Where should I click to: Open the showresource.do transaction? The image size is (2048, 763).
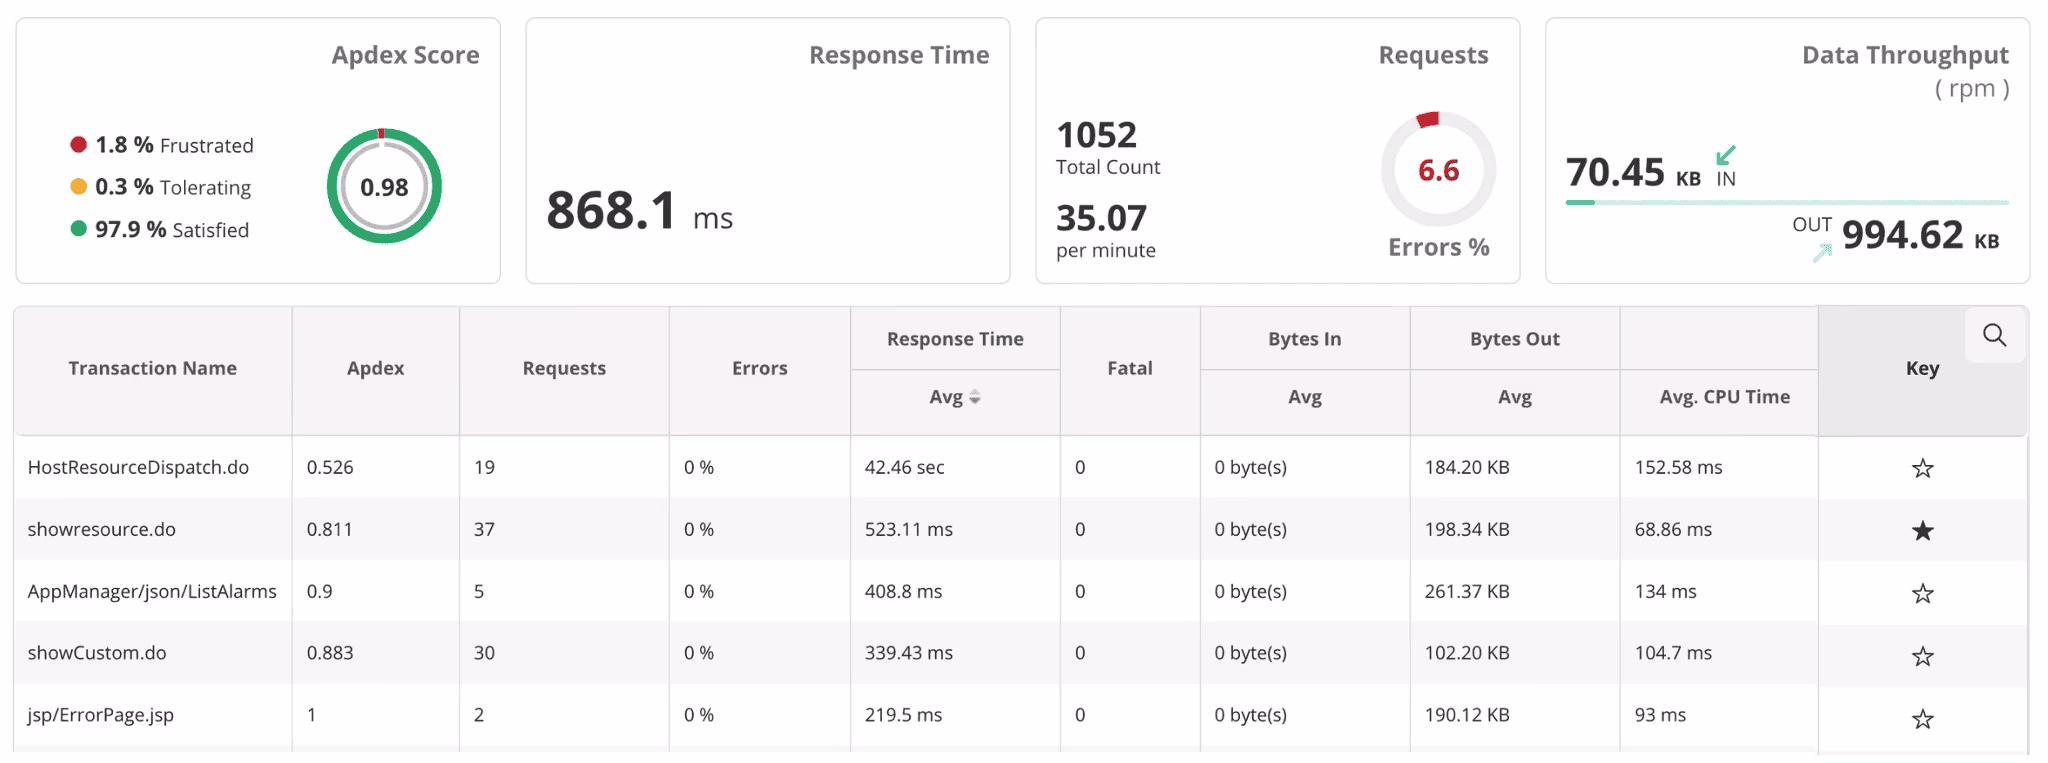(102, 529)
